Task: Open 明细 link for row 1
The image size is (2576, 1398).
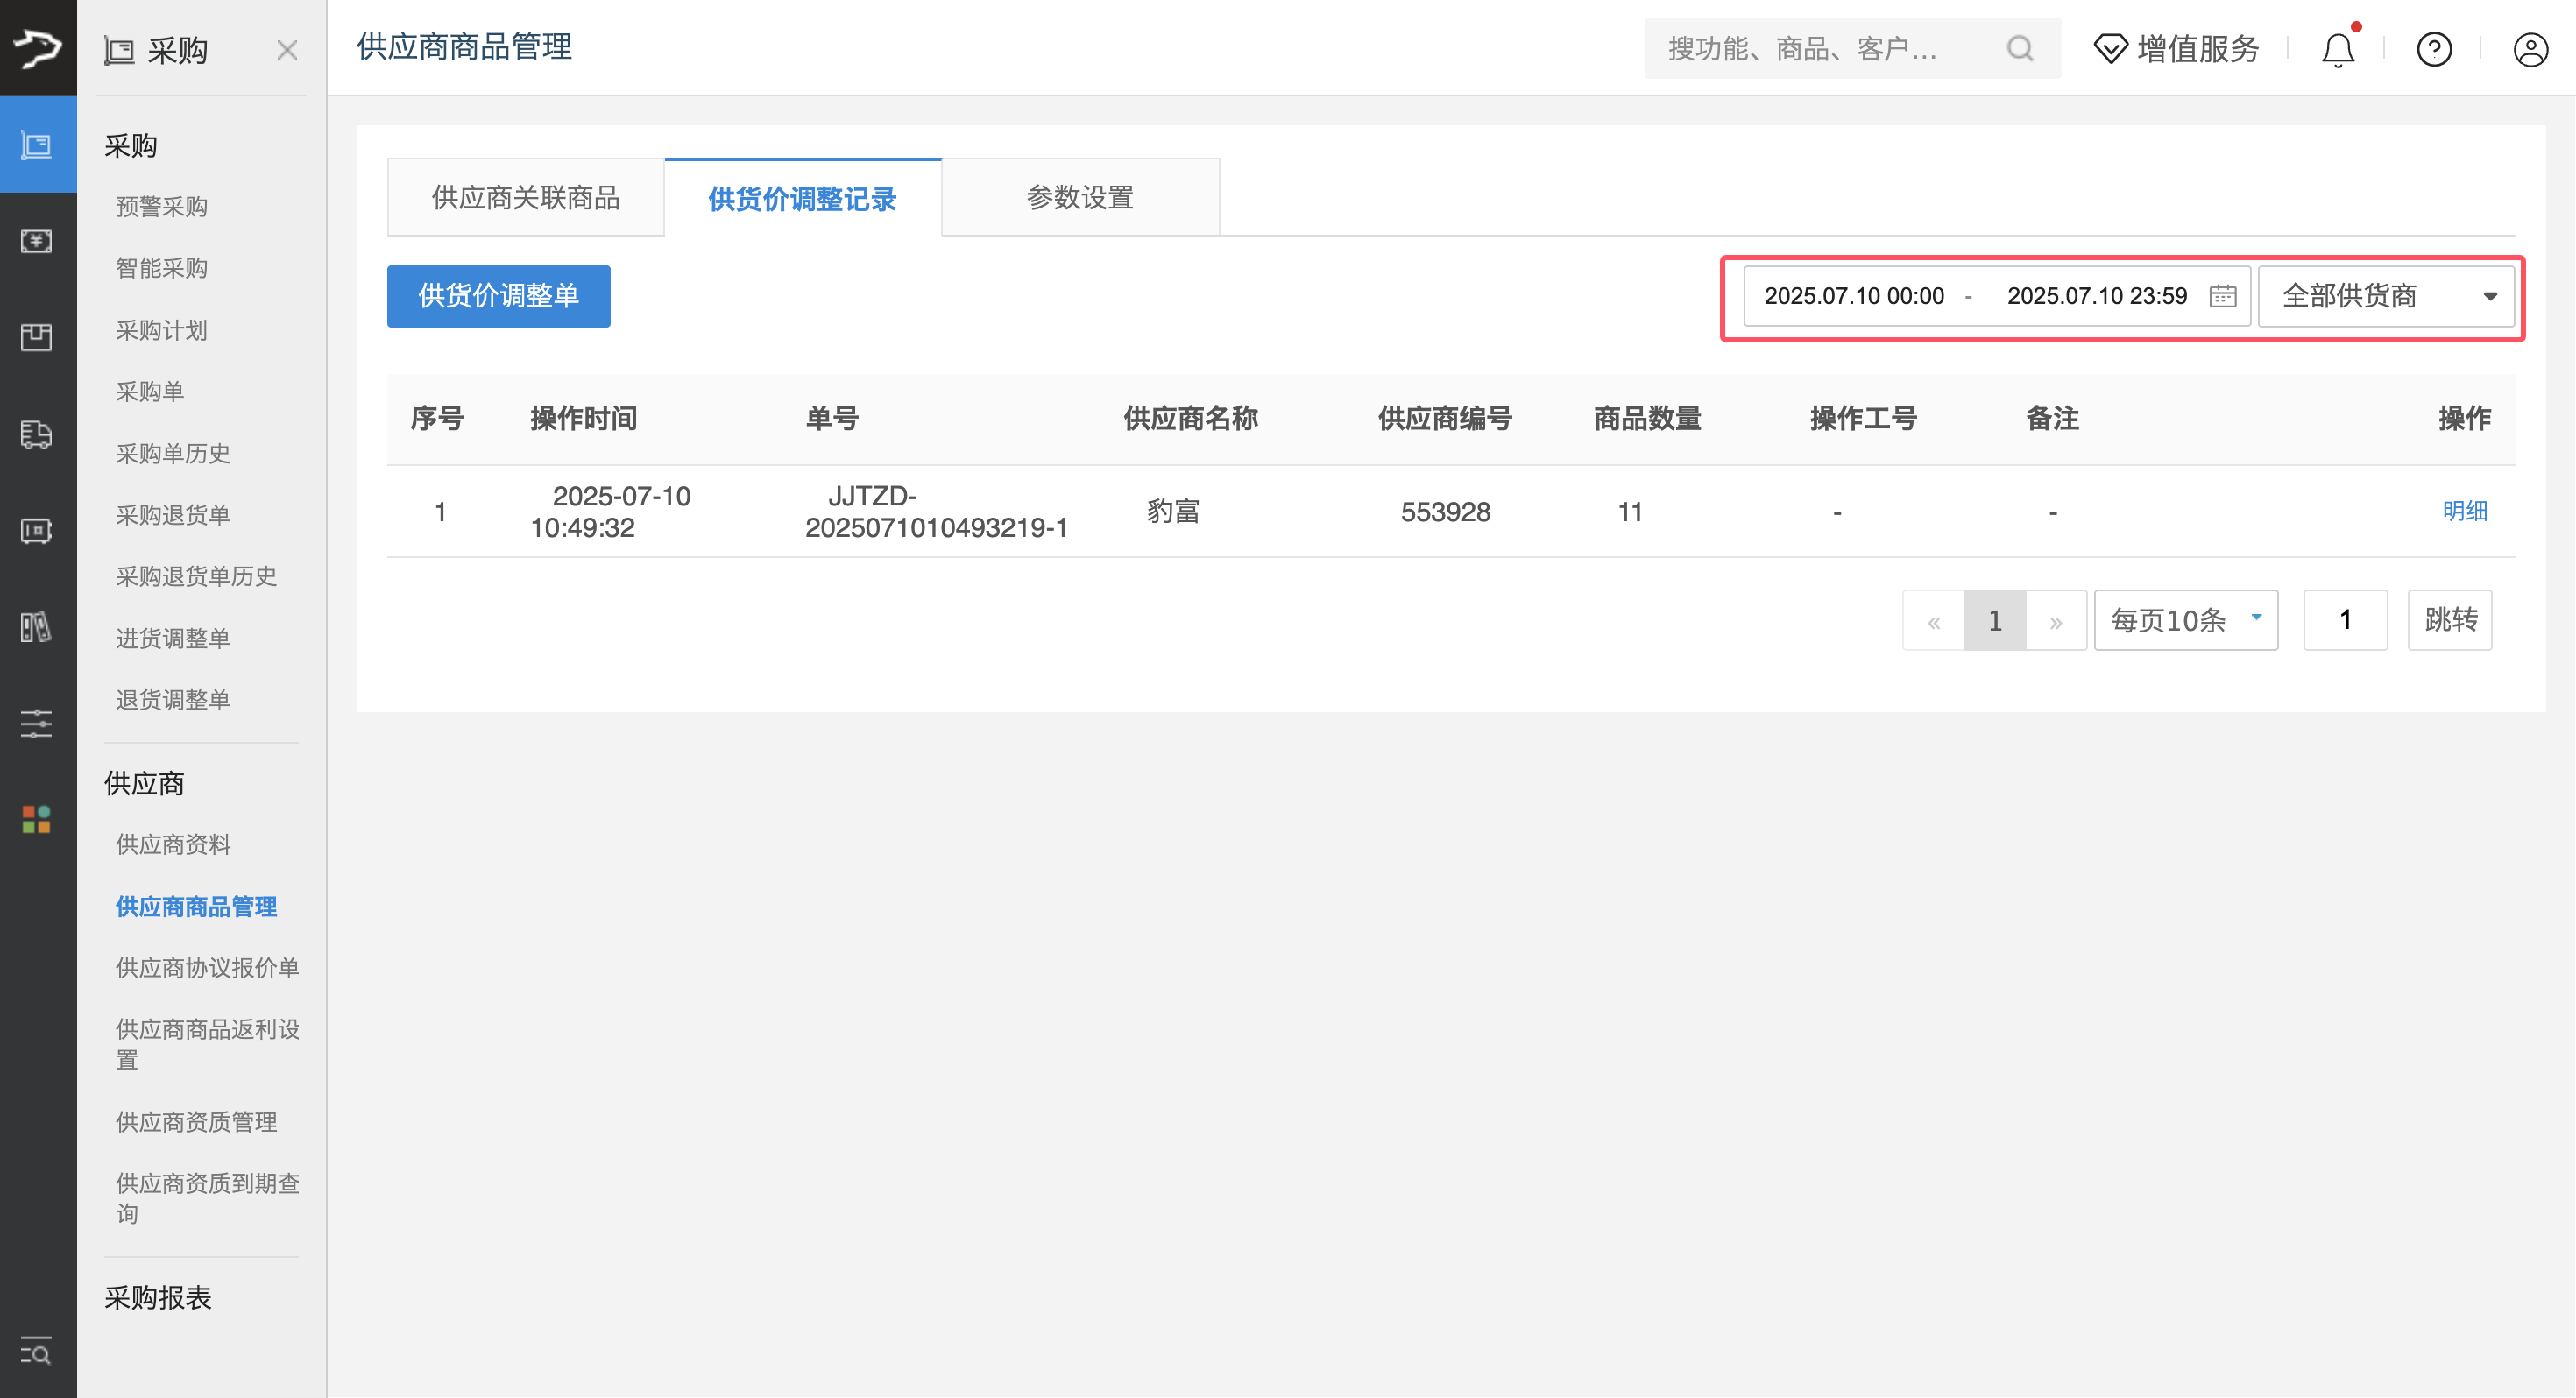Action: pyautogui.click(x=2464, y=511)
